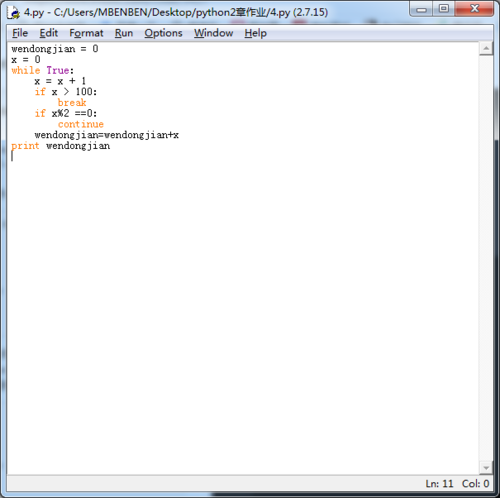Click the 'print' keyword
This screenshot has height=498, width=500.
click(x=25, y=146)
